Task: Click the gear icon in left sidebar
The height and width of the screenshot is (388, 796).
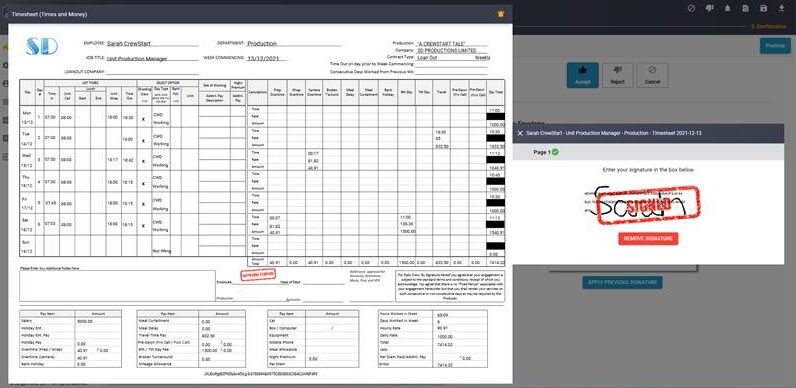Action: pos(5,66)
